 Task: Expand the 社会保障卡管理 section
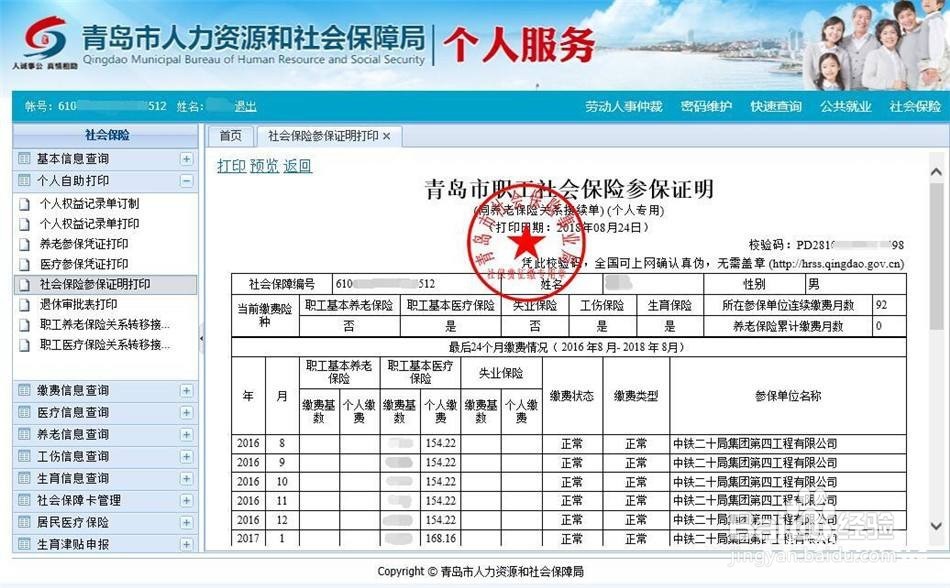[x=187, y=500]
